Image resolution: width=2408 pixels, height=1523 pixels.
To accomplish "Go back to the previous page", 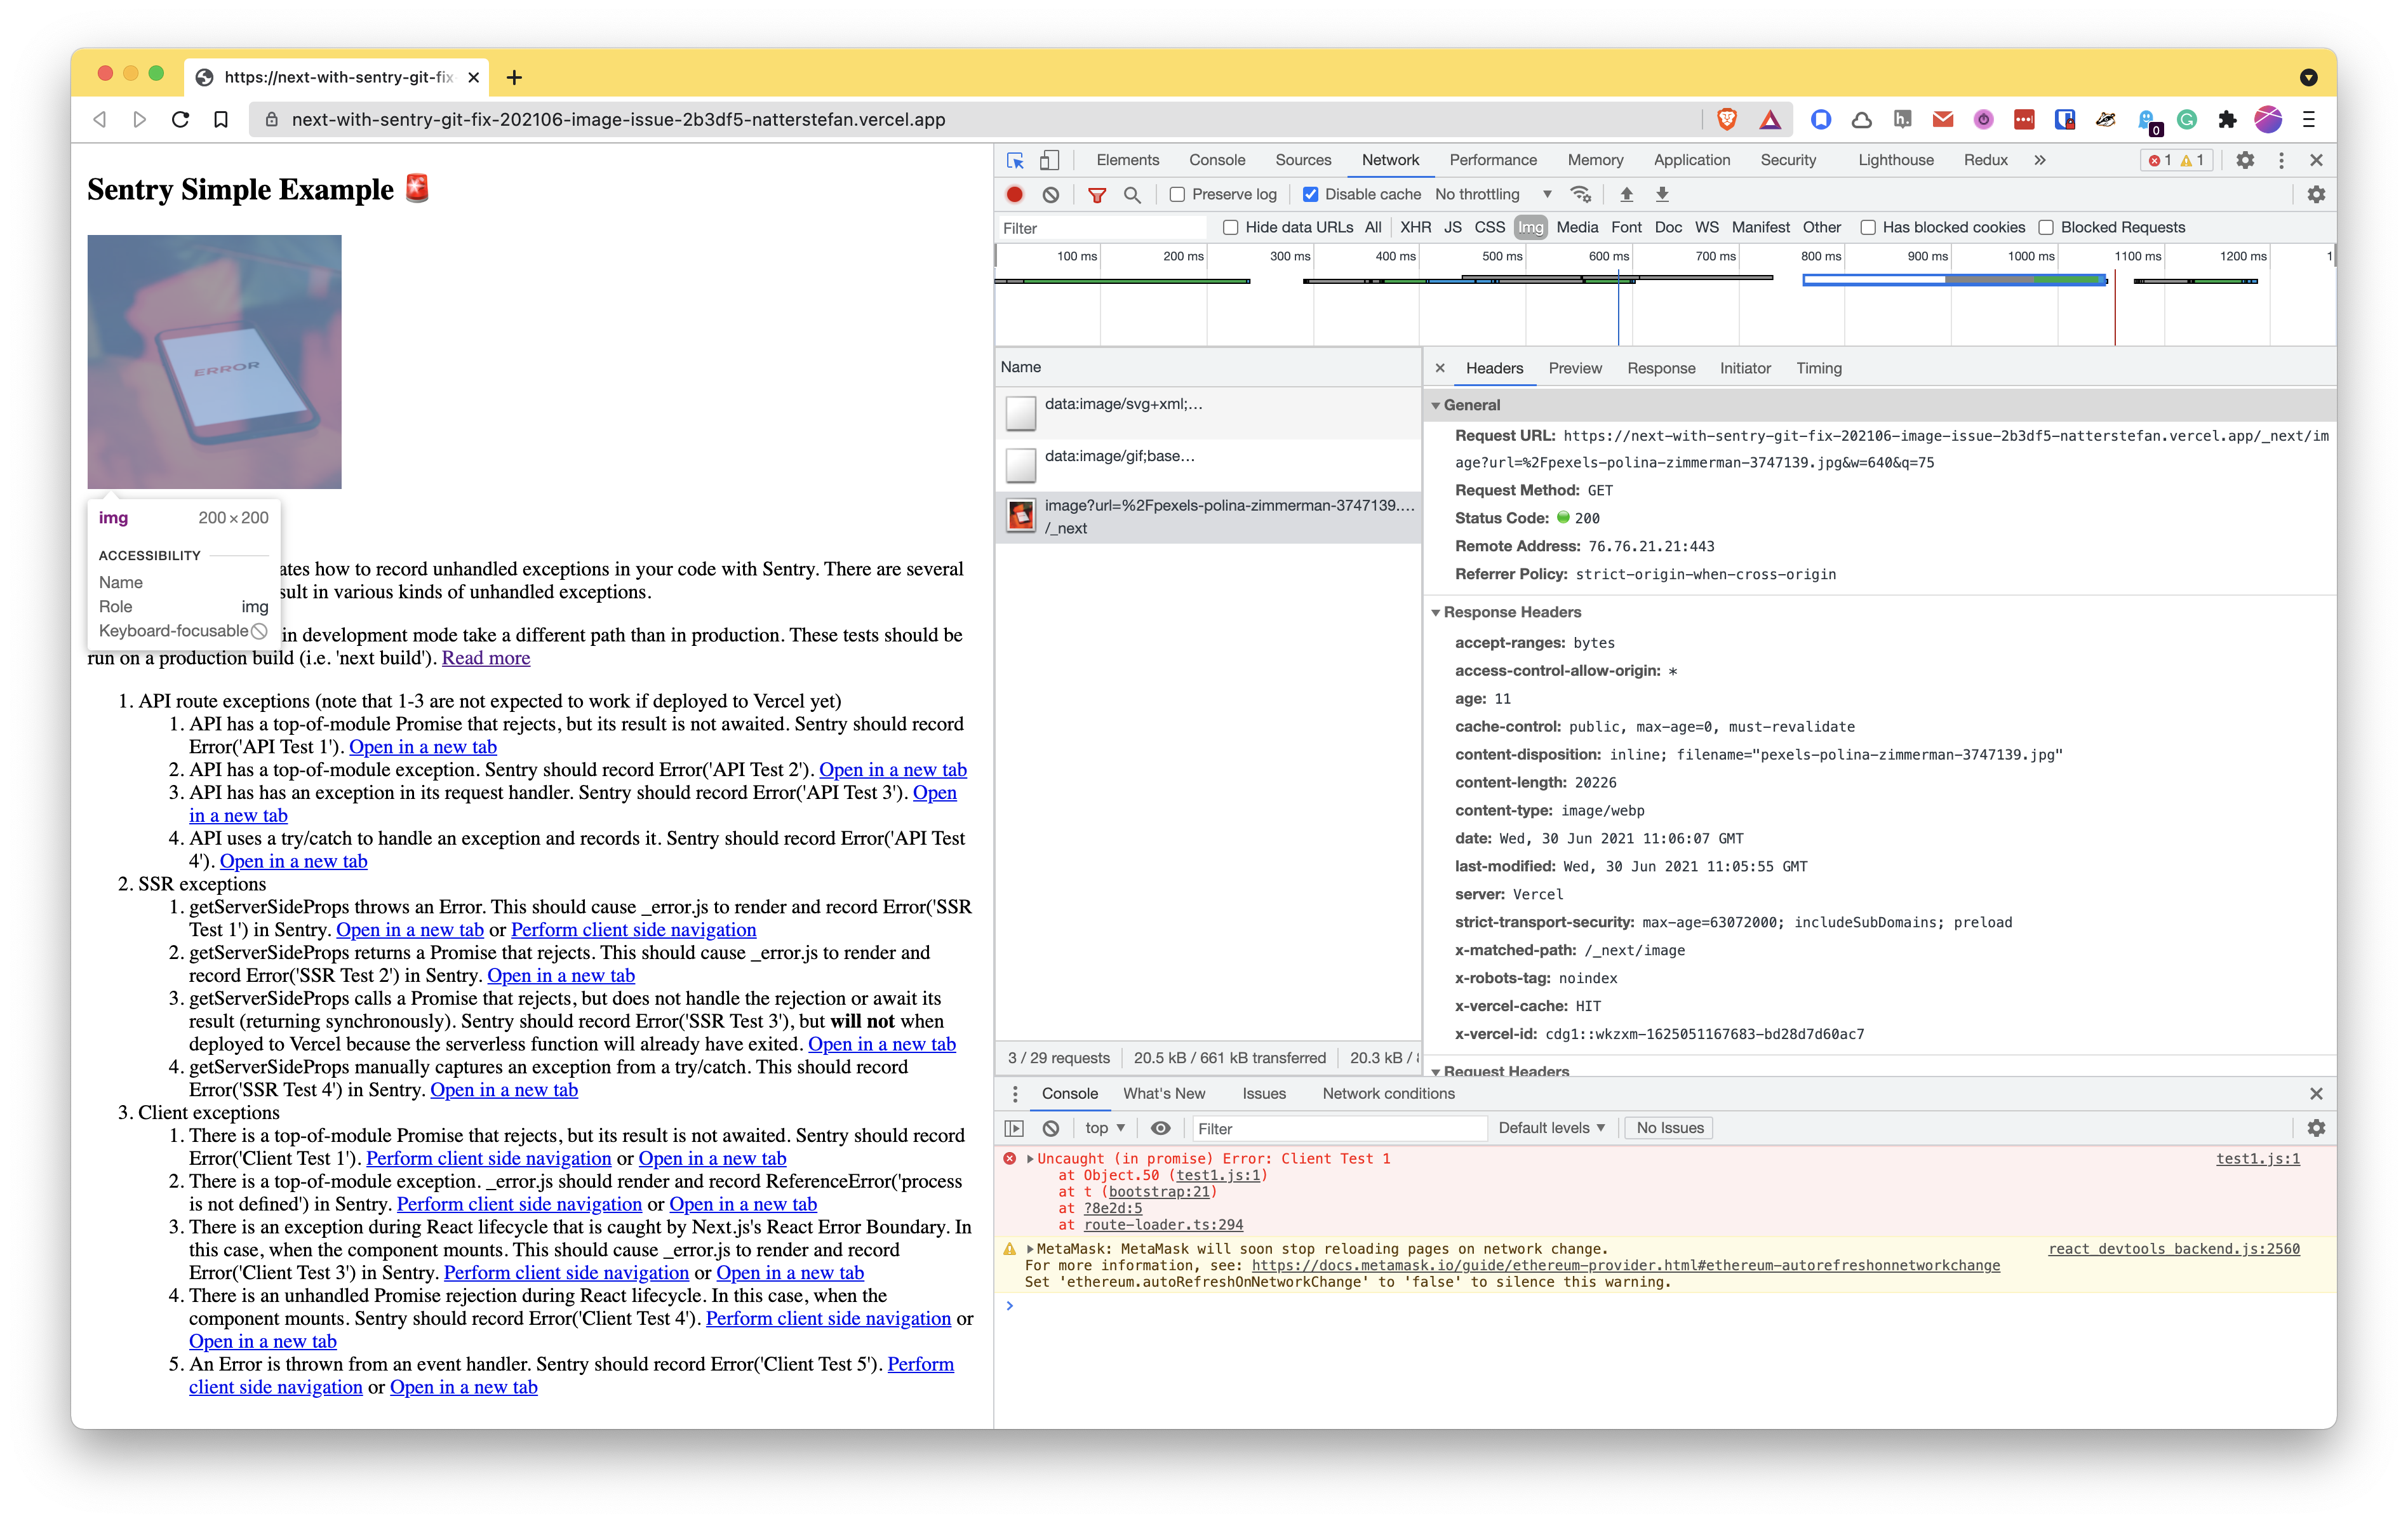I will 99,120.
